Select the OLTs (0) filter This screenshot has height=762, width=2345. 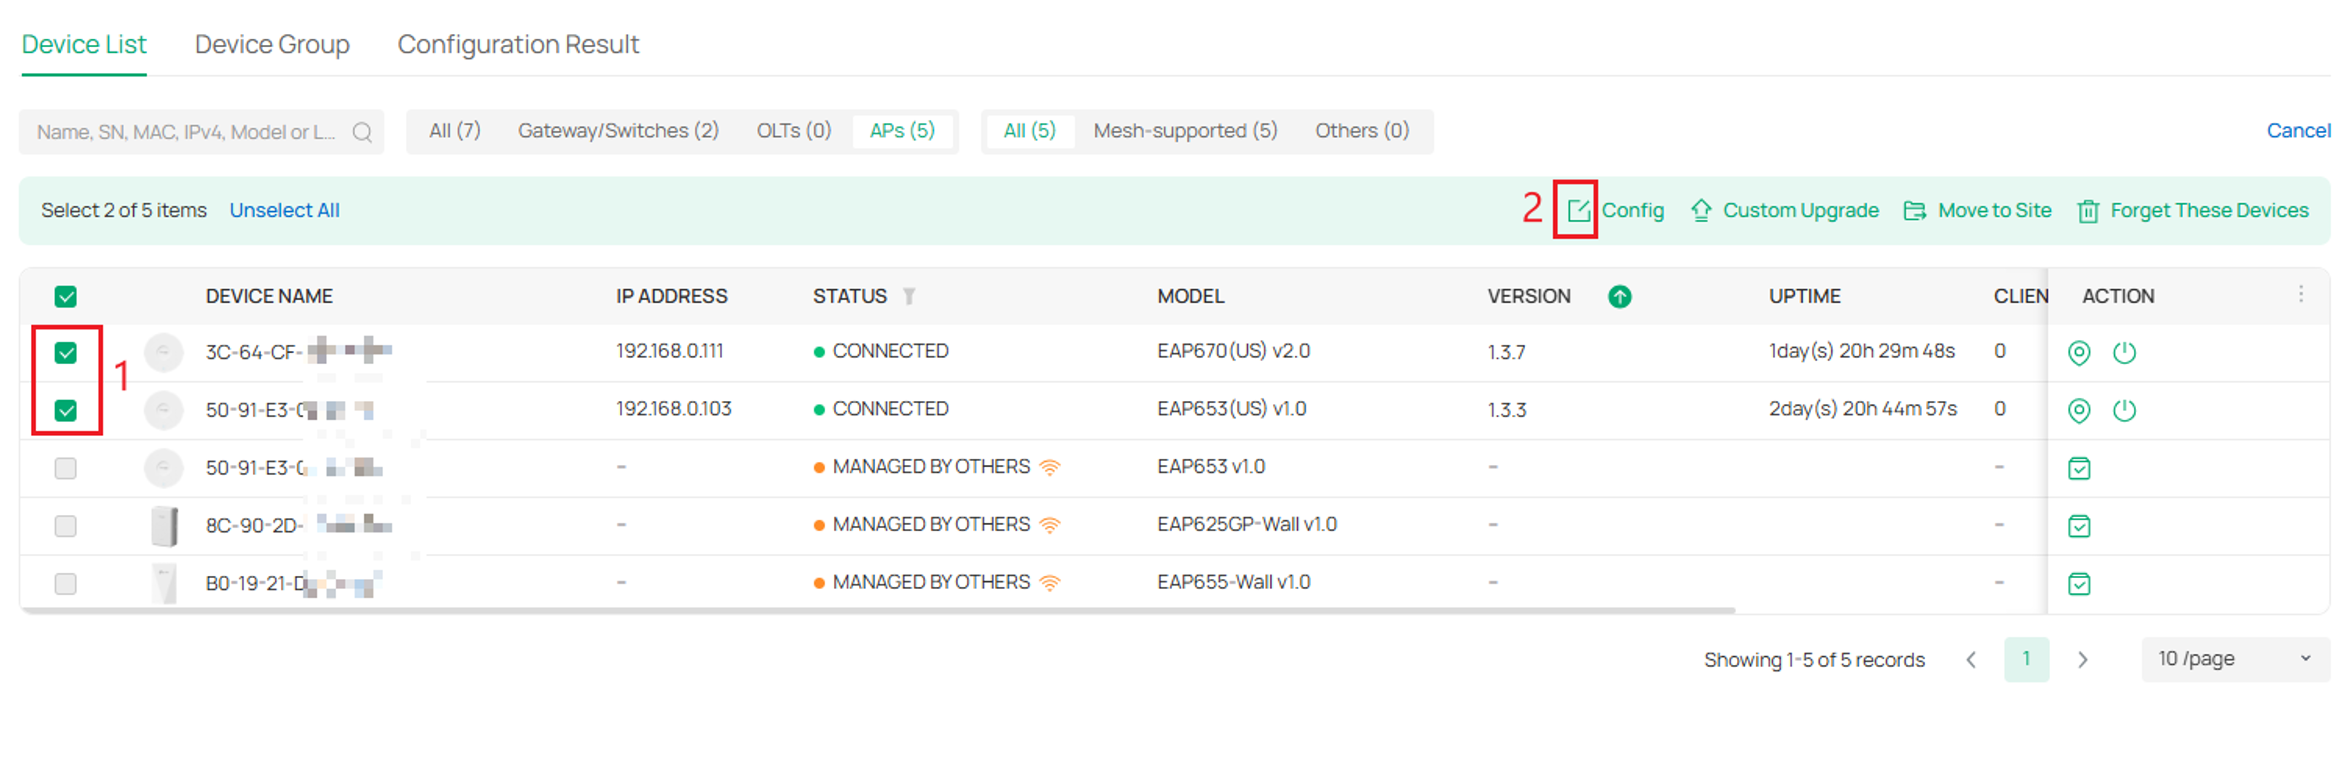pos(794,131)
